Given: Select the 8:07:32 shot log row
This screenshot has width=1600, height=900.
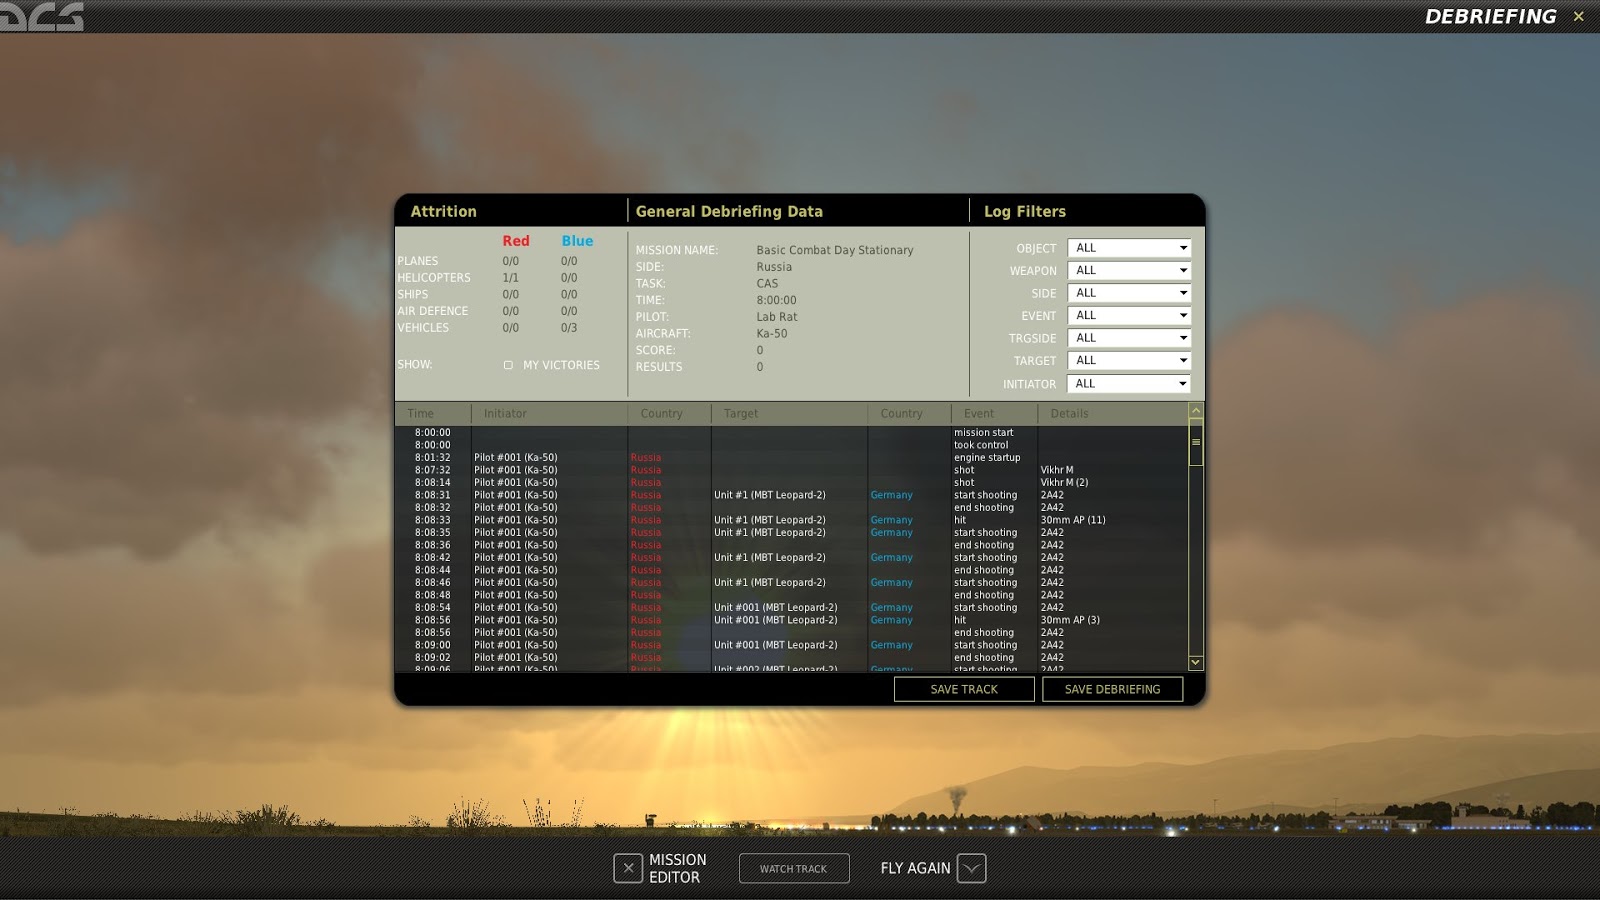Looking at the screenshot, I should [x=791, y=470].
